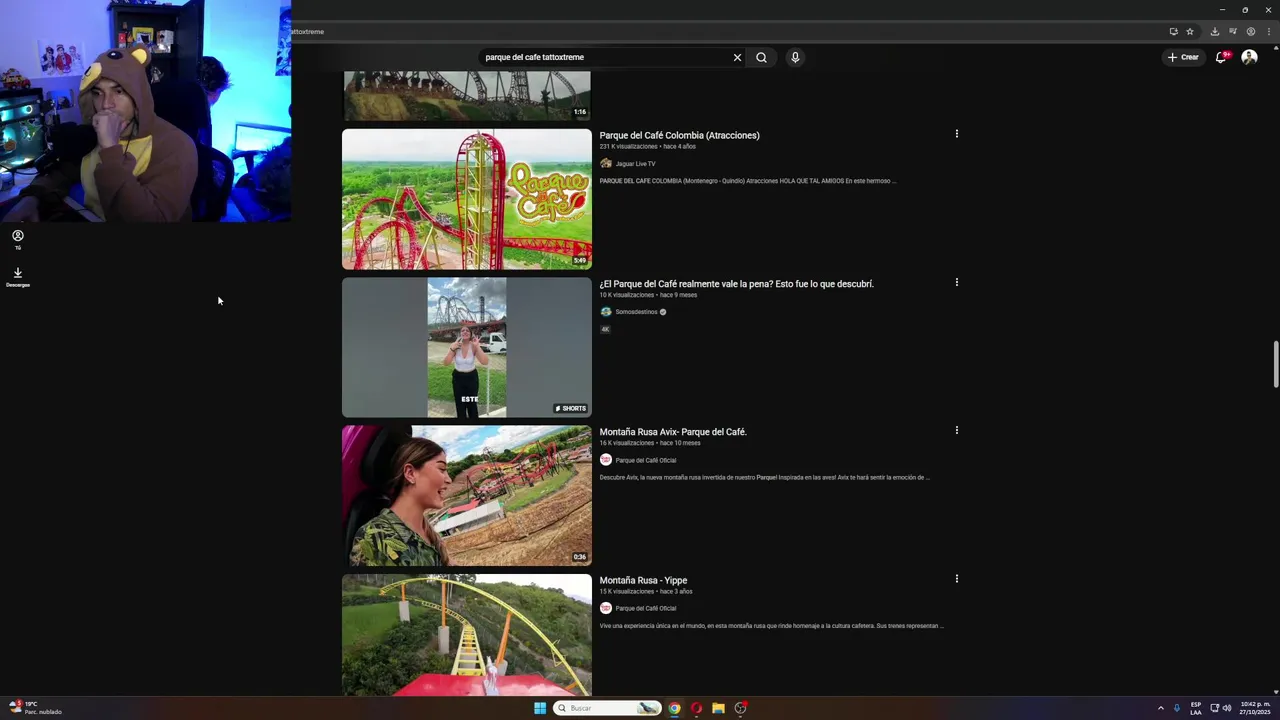Show hidden system tray icons chevron
This screenshot has width=1280, height=720.
(1161, 708)
